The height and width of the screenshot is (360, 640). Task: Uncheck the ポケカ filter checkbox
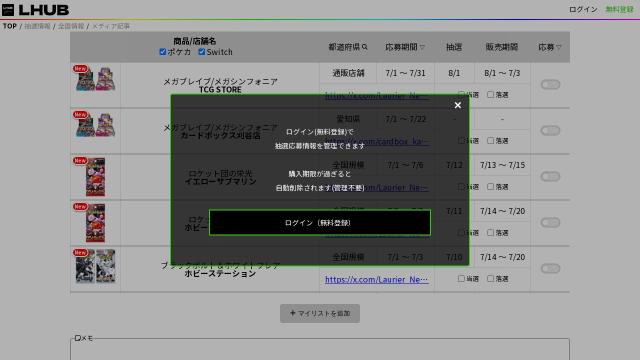(x=163, y=52)
